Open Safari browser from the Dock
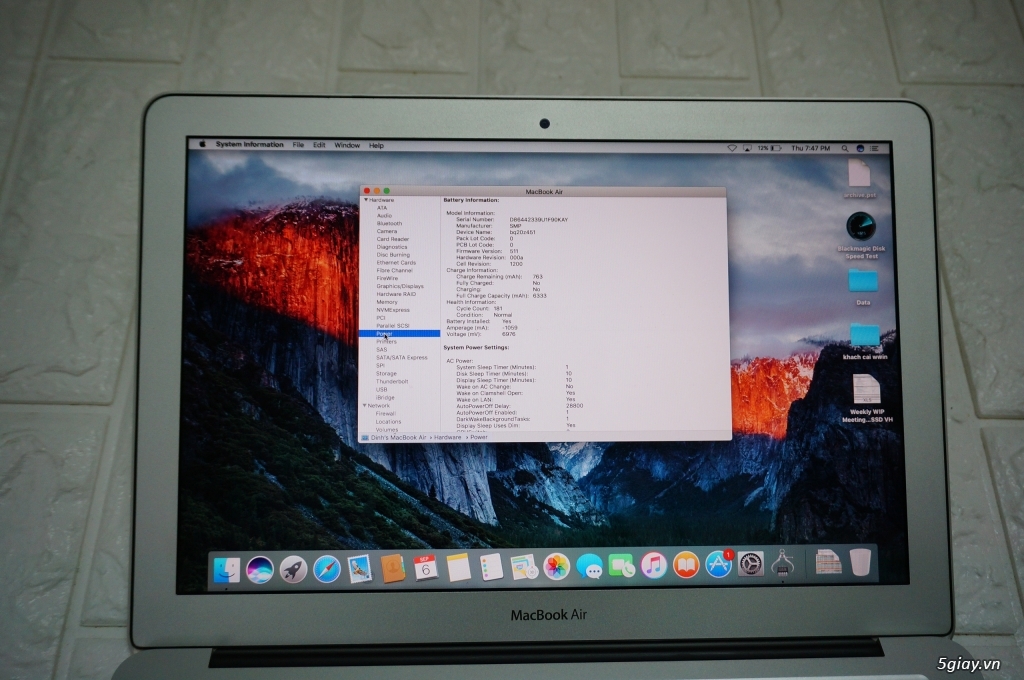The height and width of the screenshot is (680, 1024). pos(327,569)
